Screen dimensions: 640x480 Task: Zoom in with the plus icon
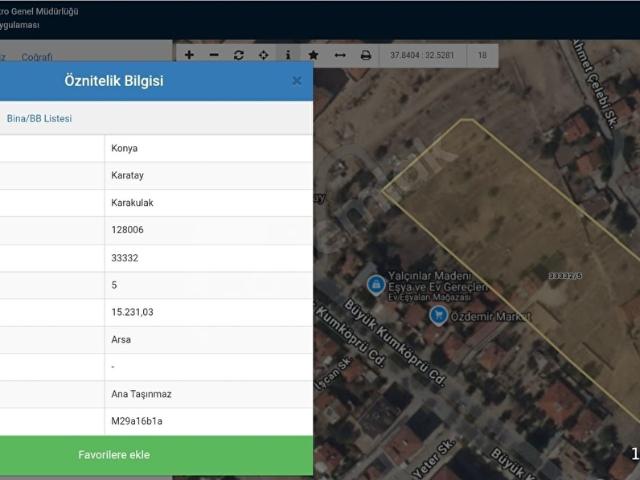pyautogui.click(x=189, y=55)
